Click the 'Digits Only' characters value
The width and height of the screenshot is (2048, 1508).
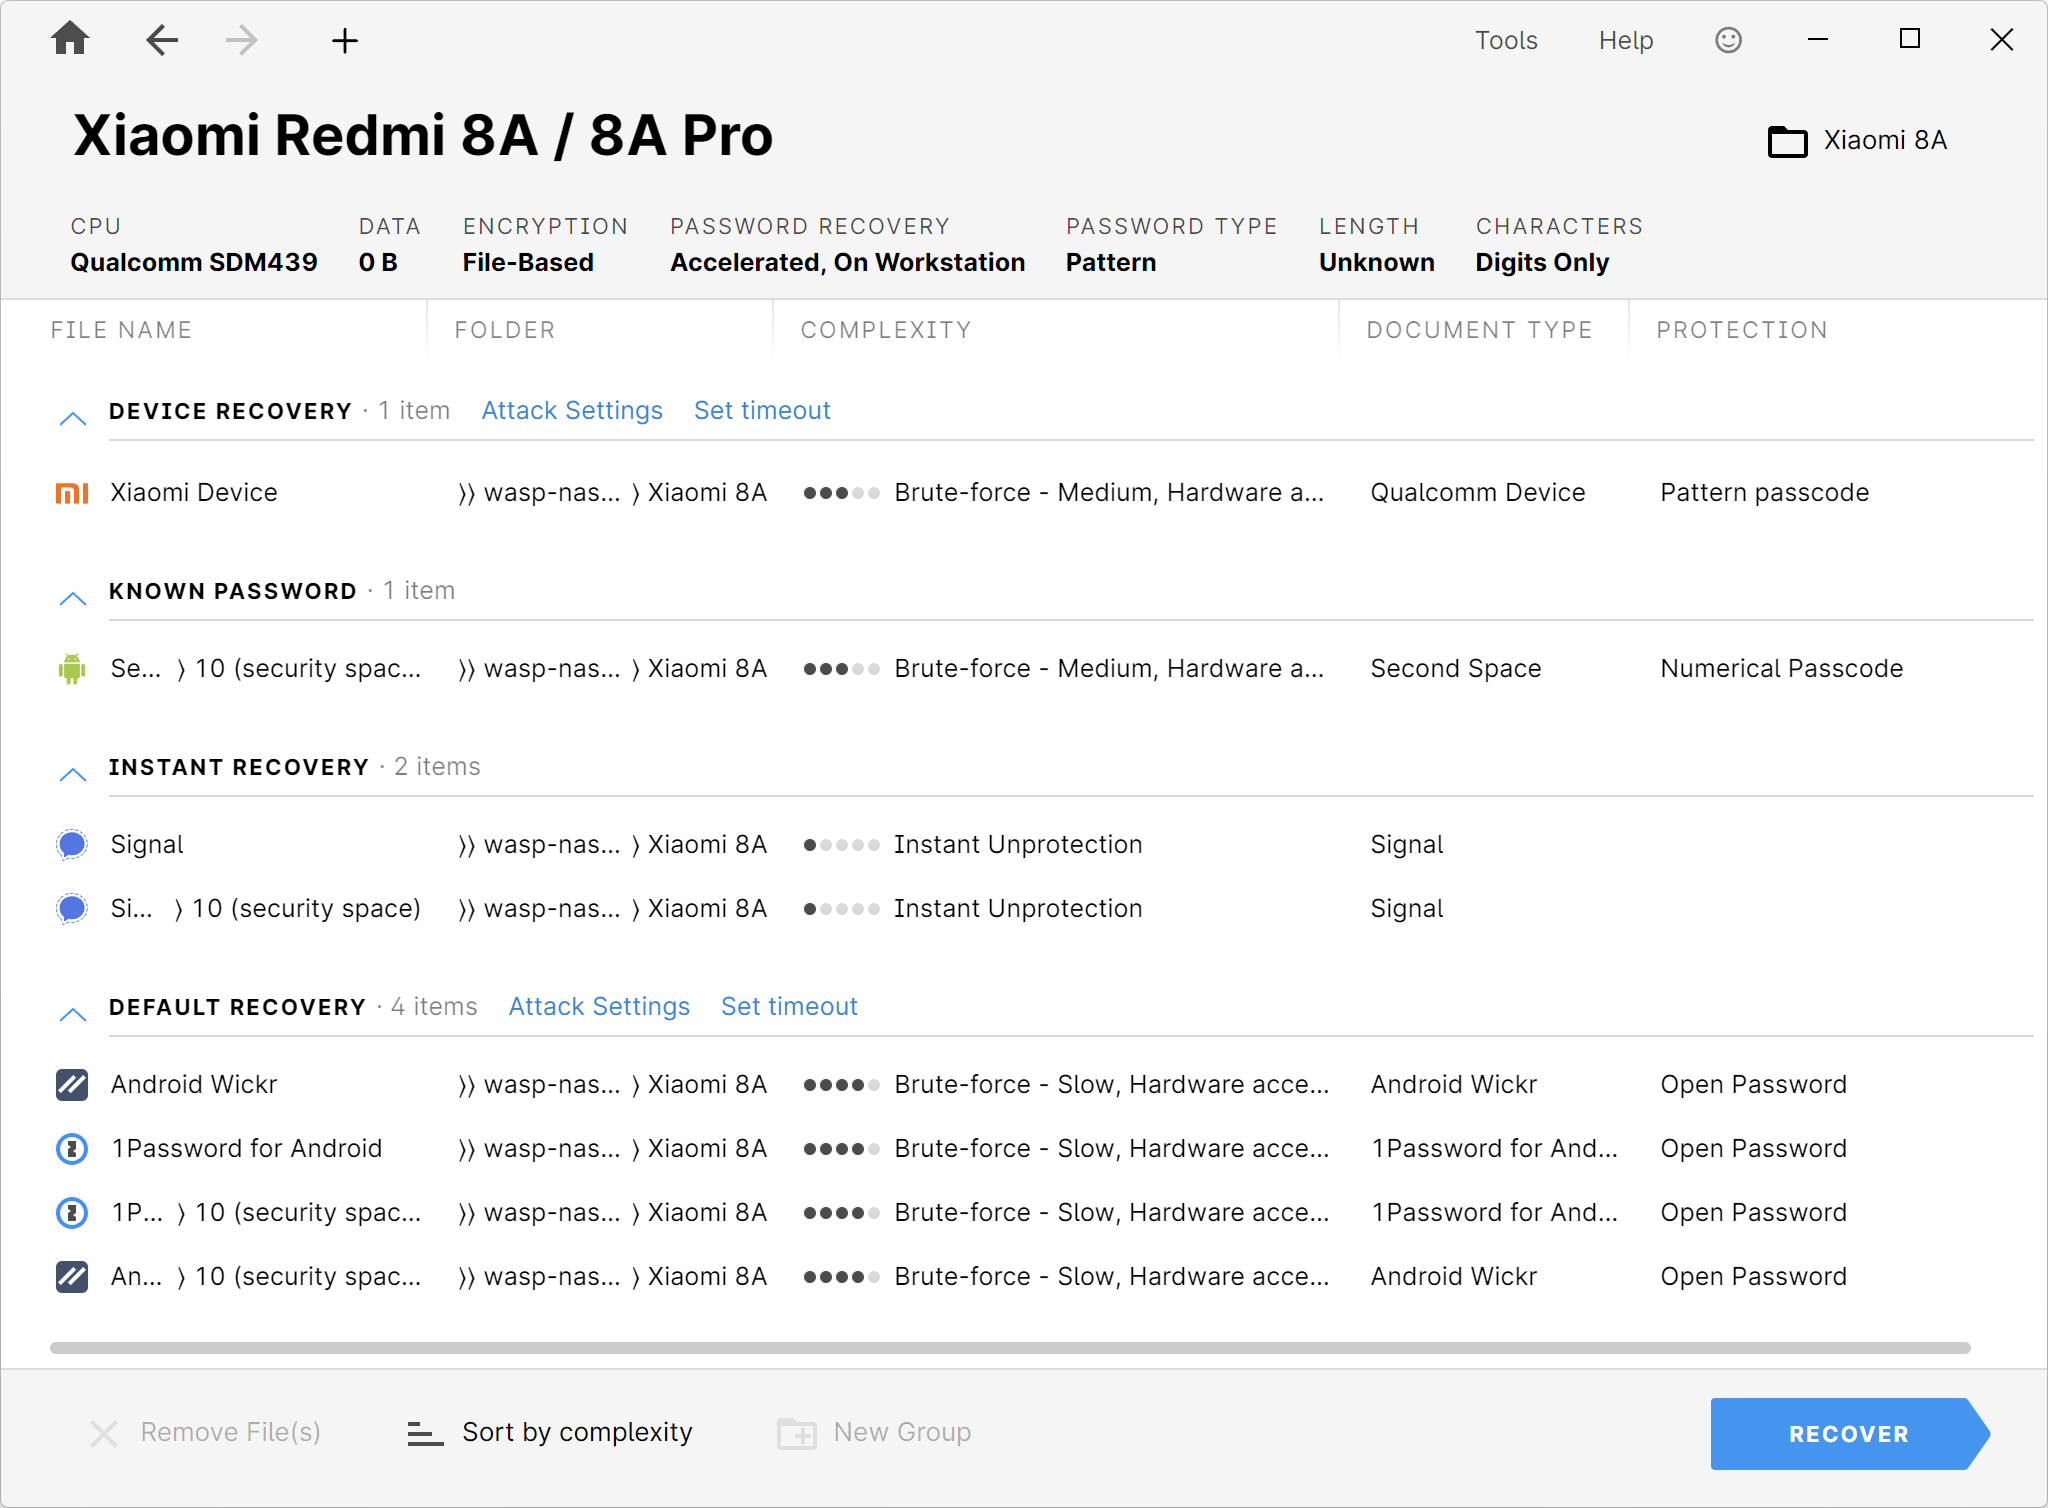[x=1542, y=263]
